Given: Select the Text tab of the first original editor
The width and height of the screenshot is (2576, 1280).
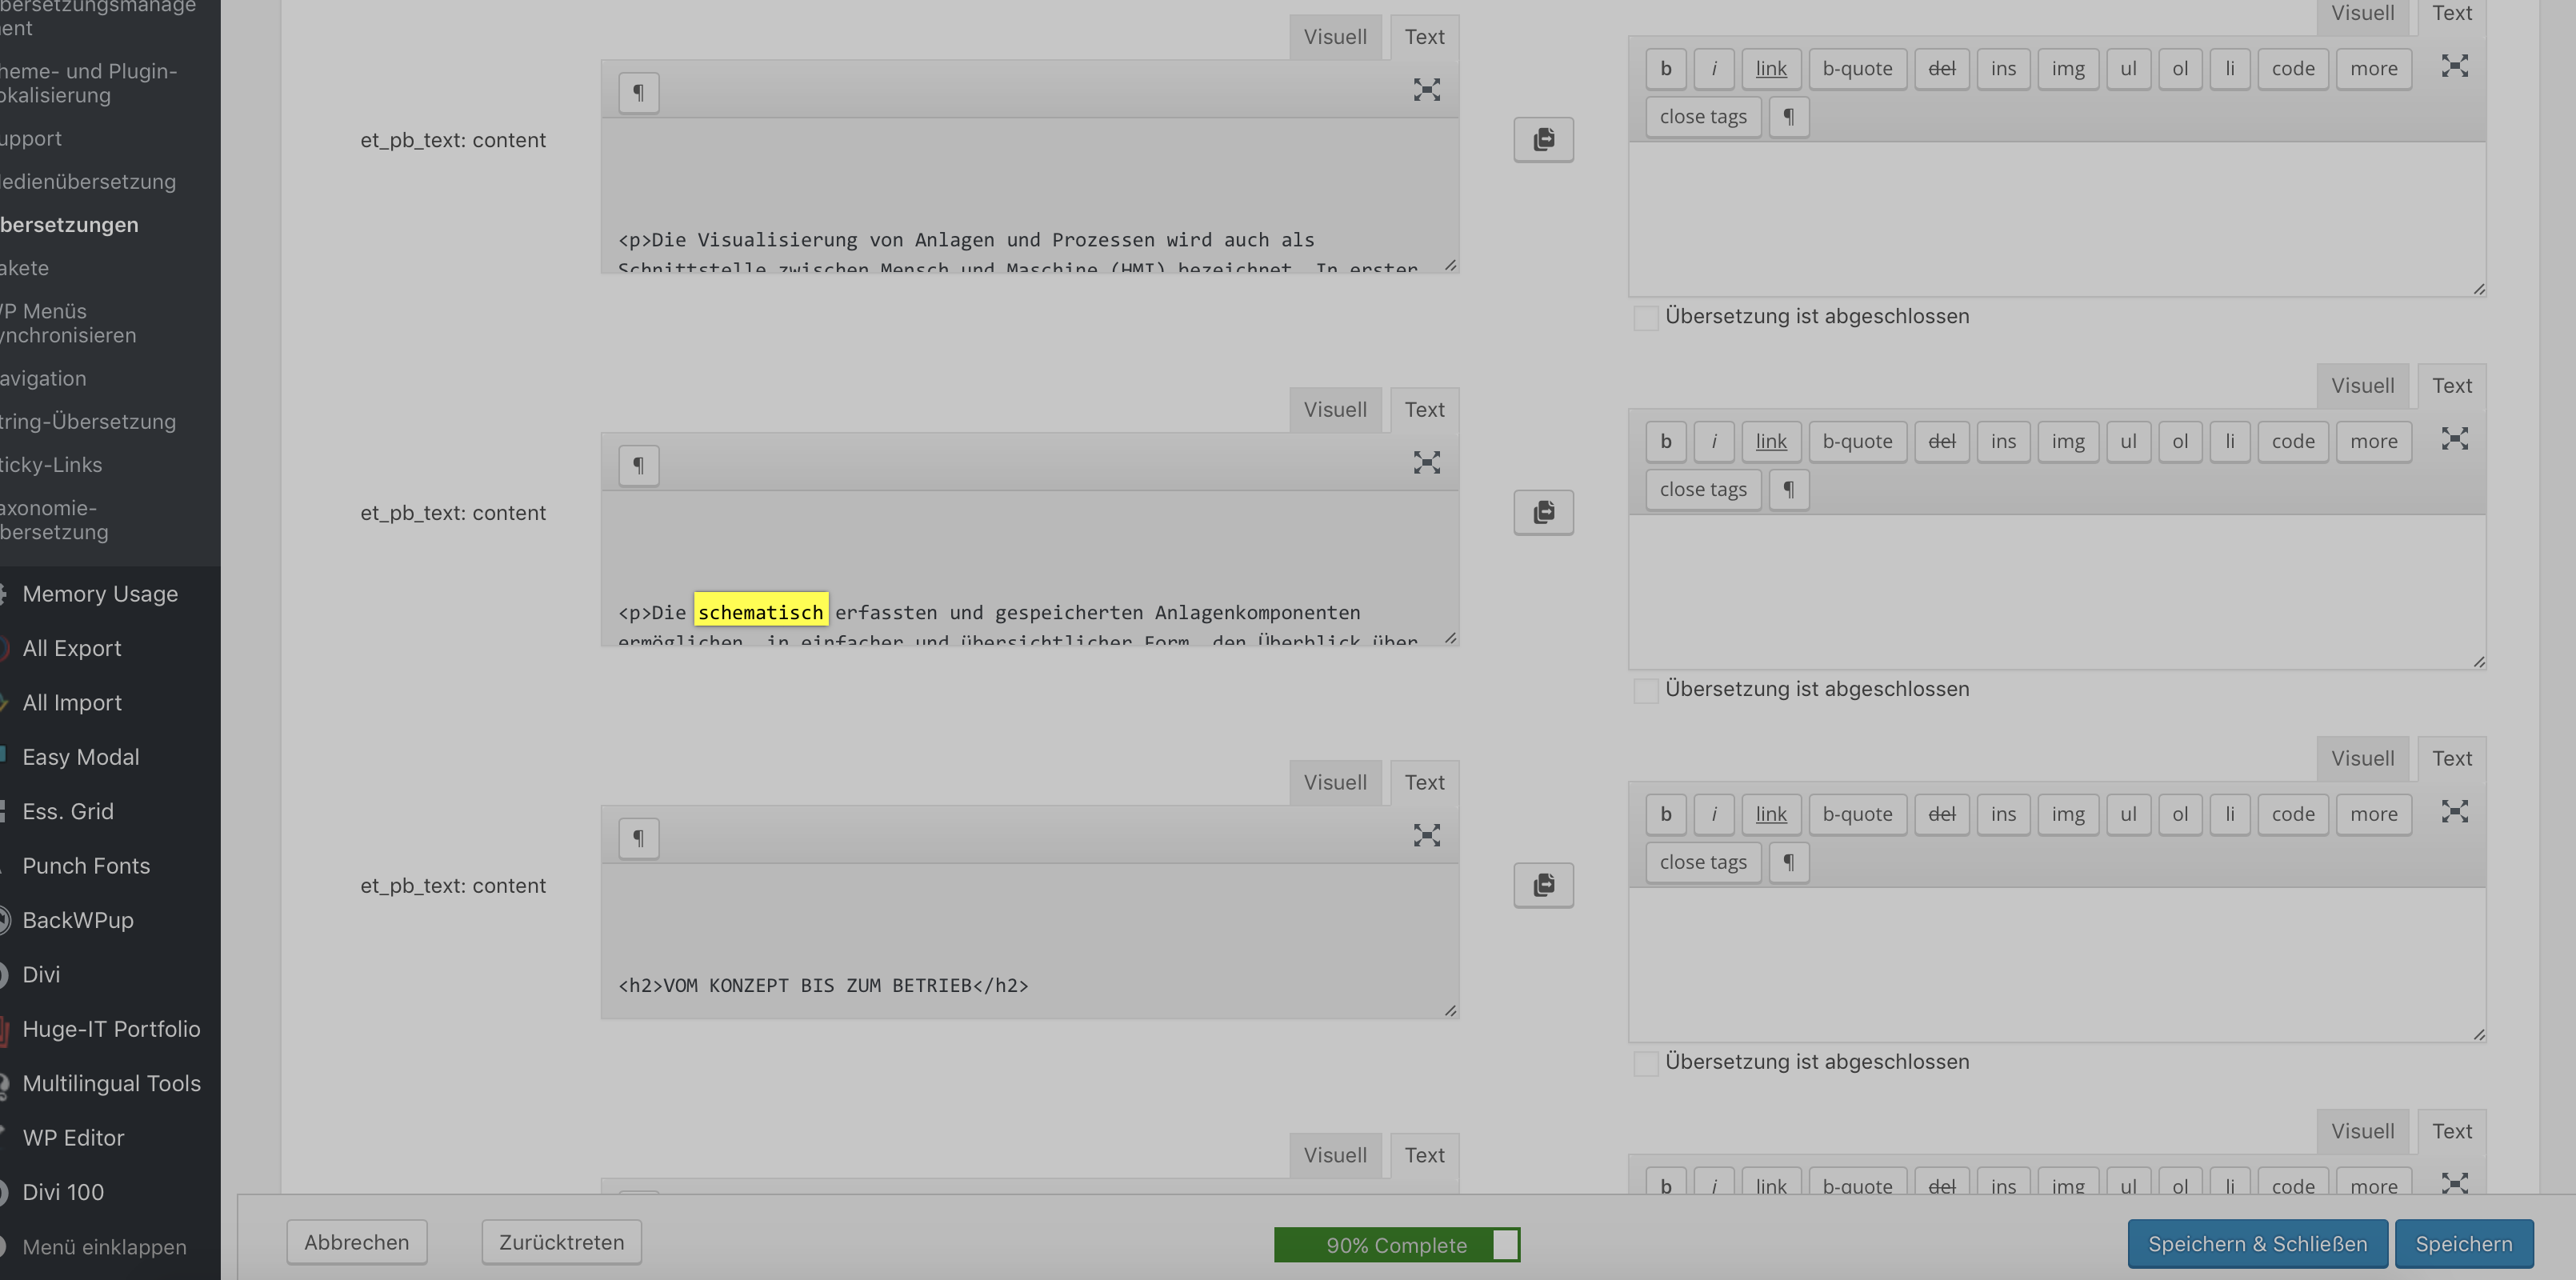Looking at the screenshot, I should click(1424, 37).
